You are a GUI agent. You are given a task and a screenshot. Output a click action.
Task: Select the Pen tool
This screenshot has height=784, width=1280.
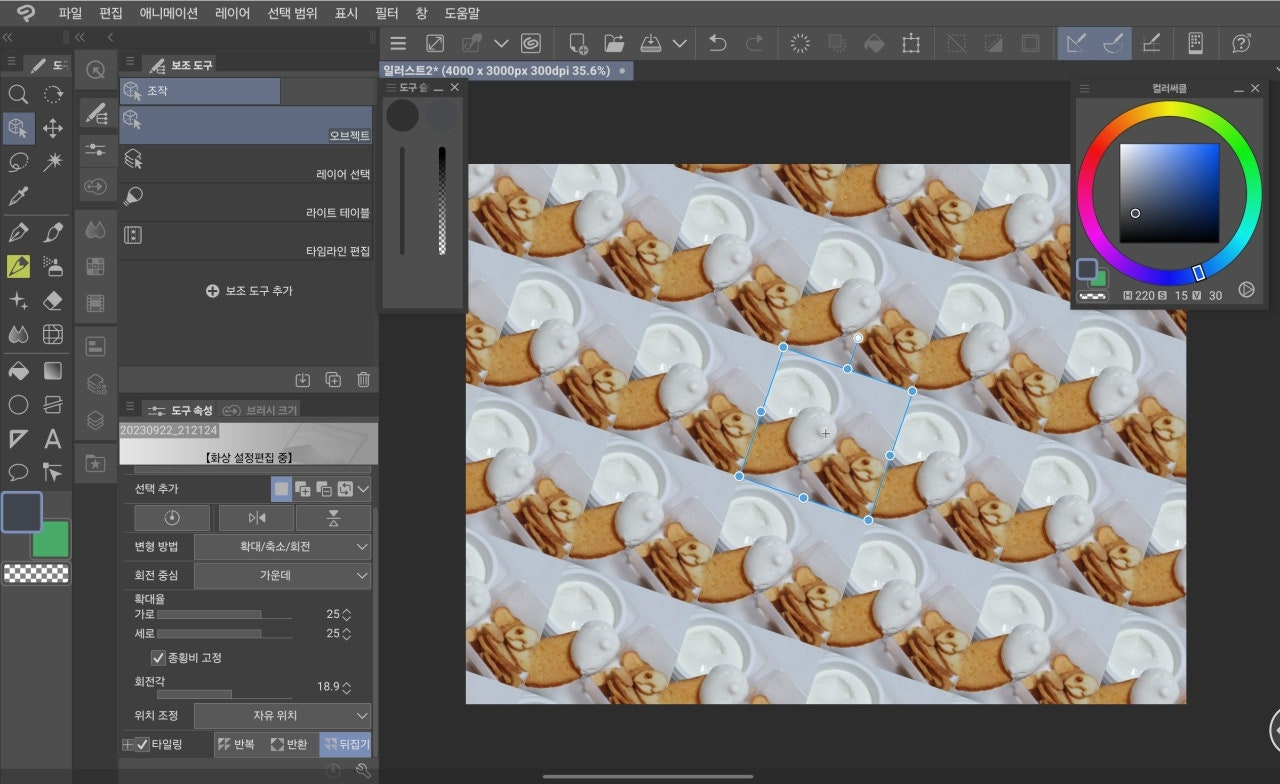click(18, 233)
